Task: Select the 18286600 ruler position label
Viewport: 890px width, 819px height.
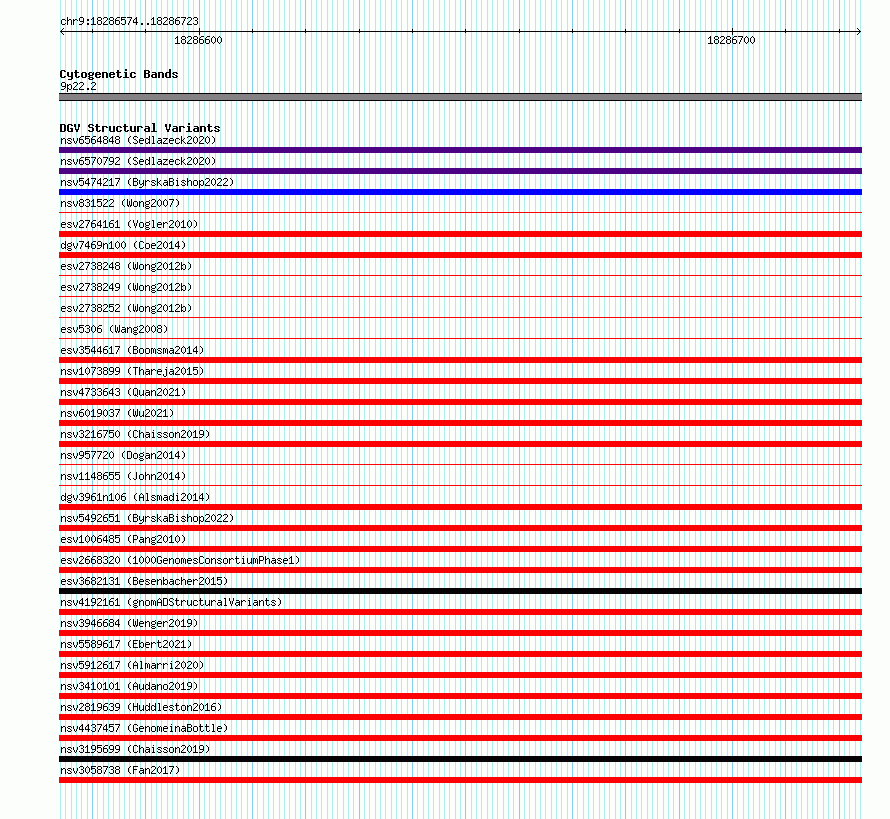Action: pyautogui.click(x=198, y=40)
